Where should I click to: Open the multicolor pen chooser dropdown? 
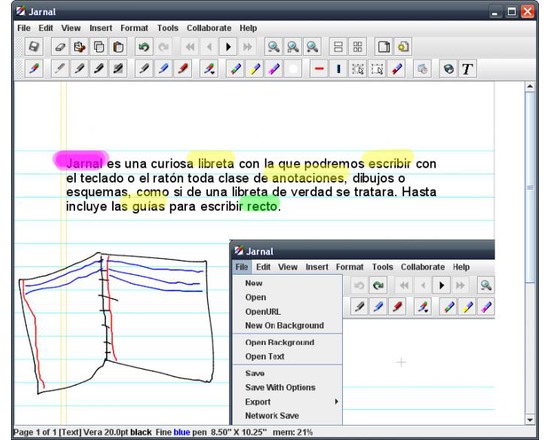pos(209,69)
